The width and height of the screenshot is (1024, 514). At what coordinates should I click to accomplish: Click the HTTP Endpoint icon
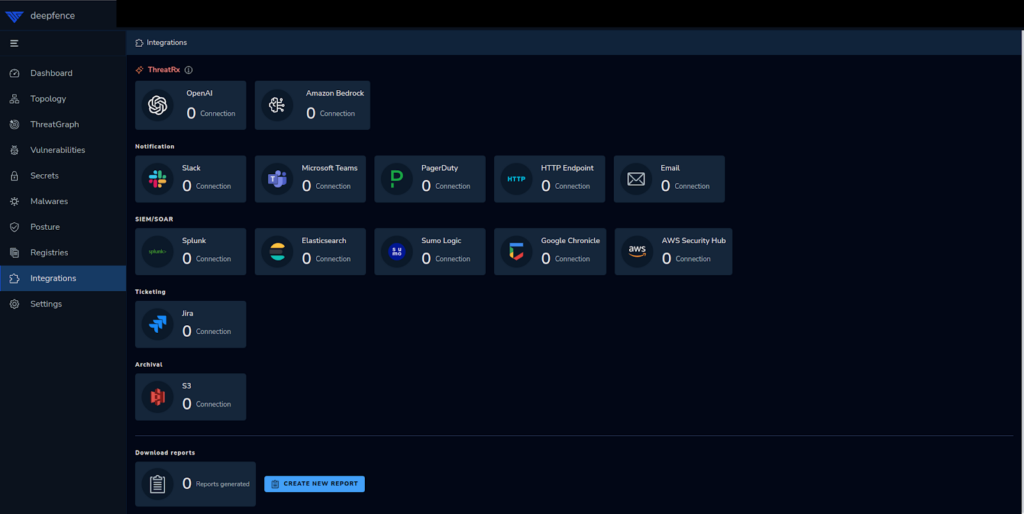[516, 179]
